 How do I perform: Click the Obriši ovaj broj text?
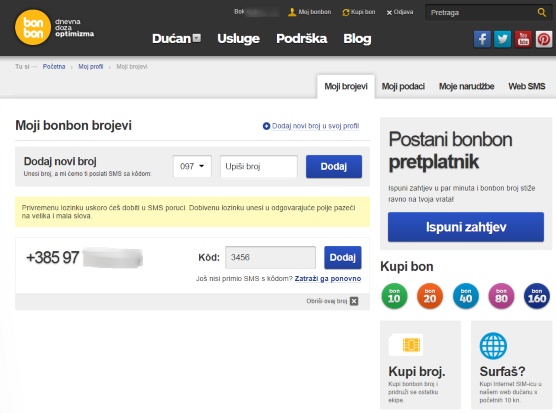[x=327, y=301]
